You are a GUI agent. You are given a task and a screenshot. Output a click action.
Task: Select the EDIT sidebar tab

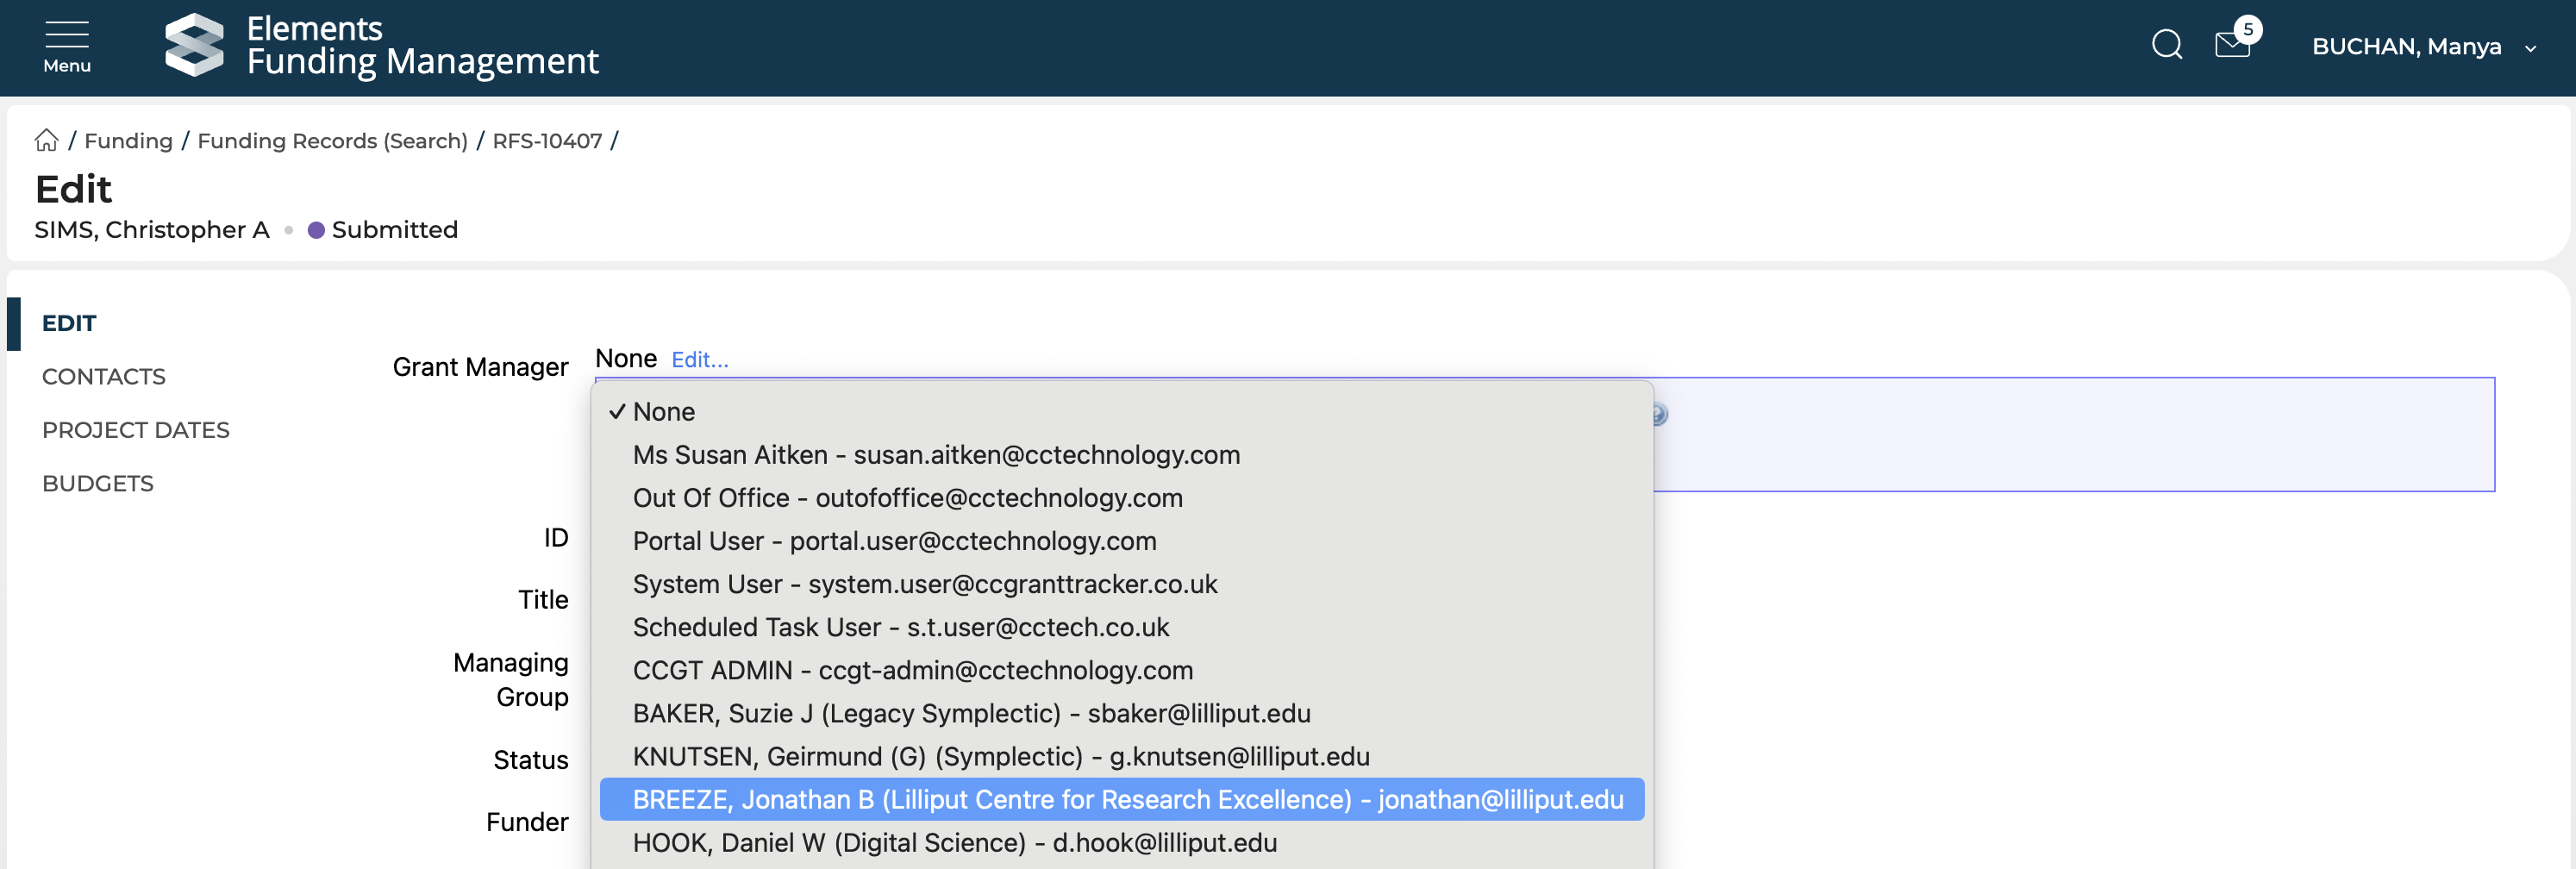pos(69,324)
